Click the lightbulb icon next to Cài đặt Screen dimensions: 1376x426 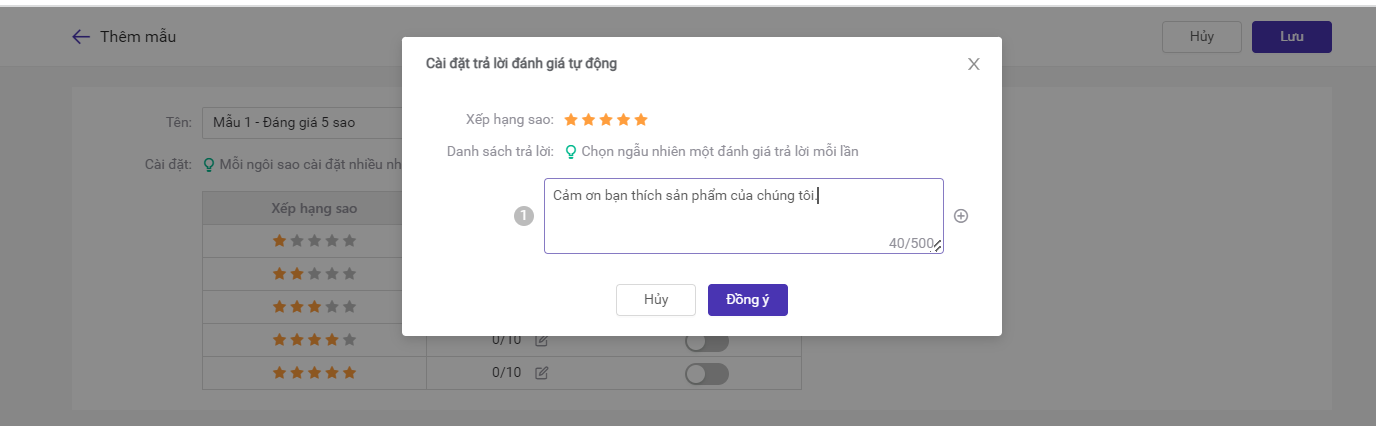[209, 164]
